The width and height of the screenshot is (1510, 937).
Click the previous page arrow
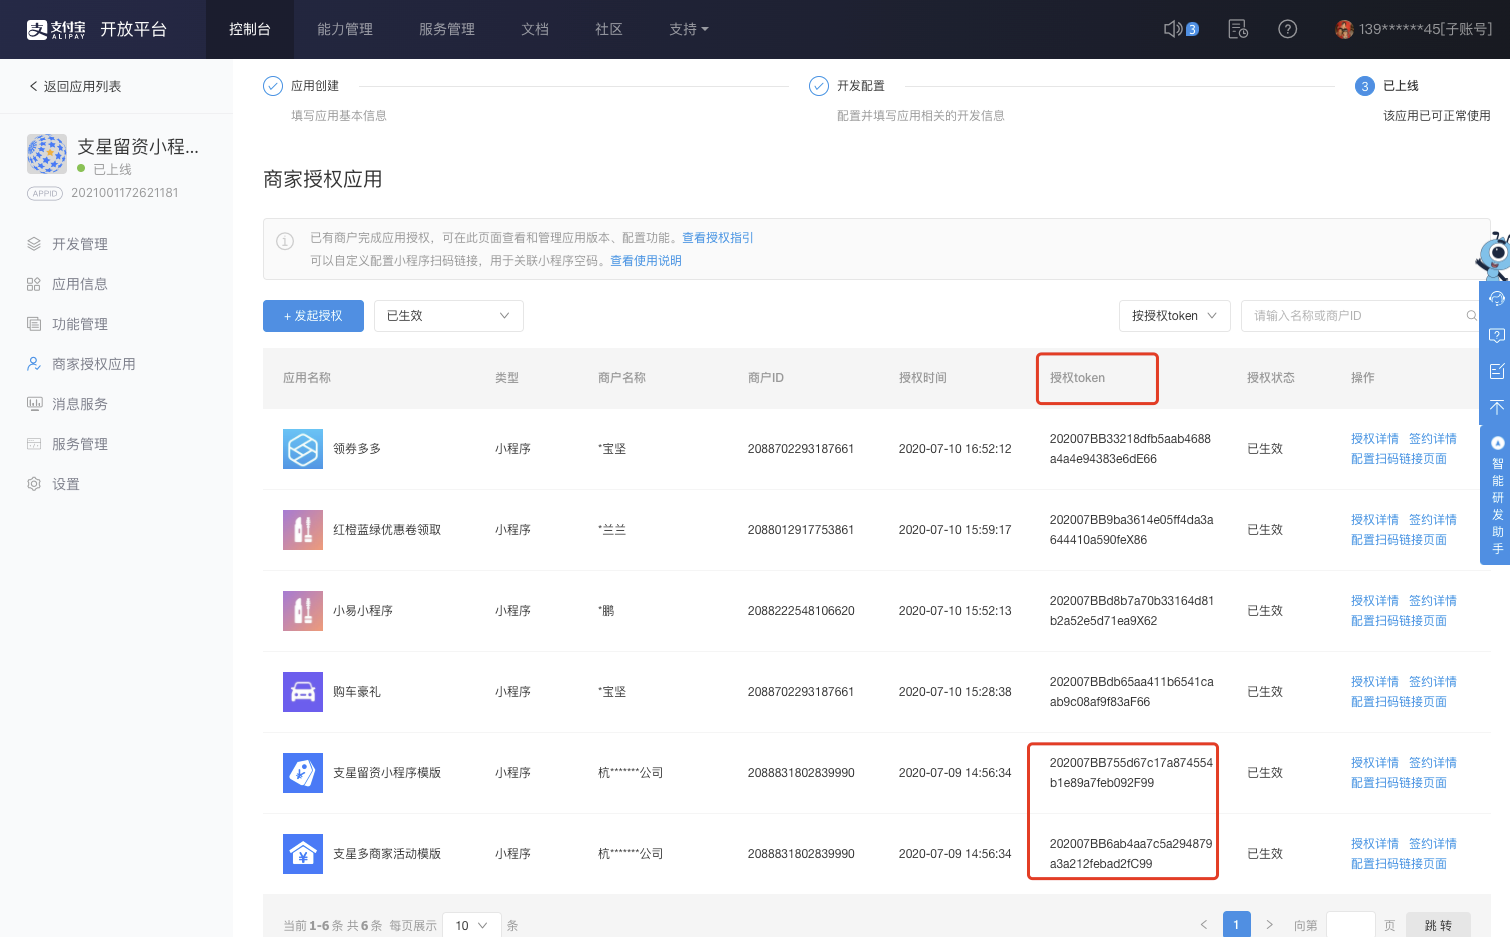[x=1204, y=925]
